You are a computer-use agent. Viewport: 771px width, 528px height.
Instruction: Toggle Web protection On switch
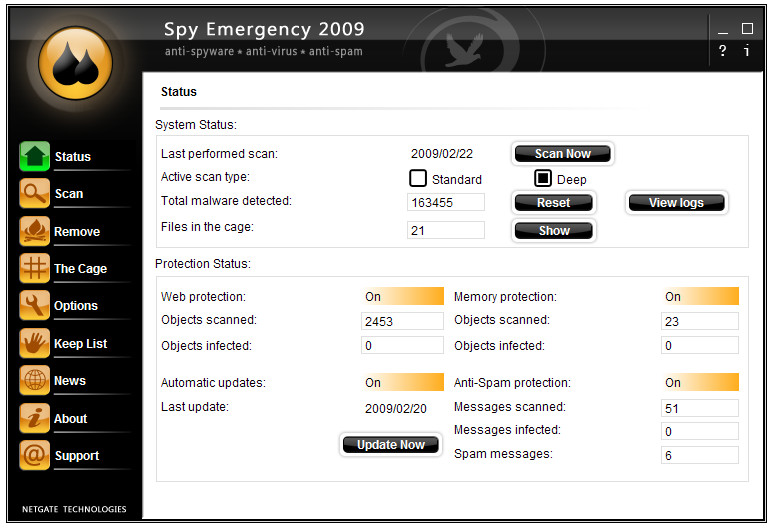point(402,296)
